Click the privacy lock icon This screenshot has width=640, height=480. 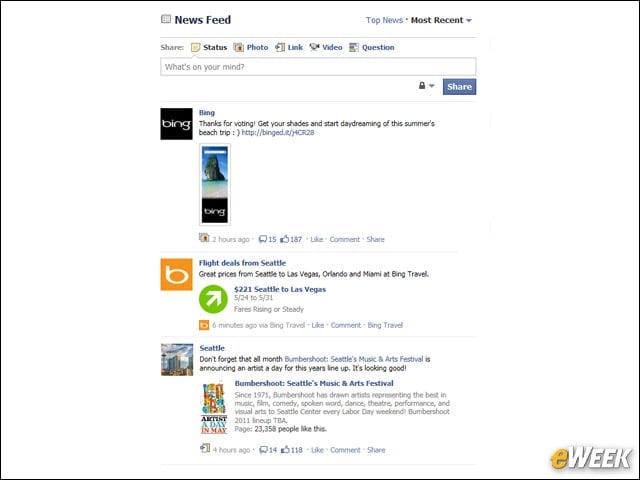pos(422,86)
